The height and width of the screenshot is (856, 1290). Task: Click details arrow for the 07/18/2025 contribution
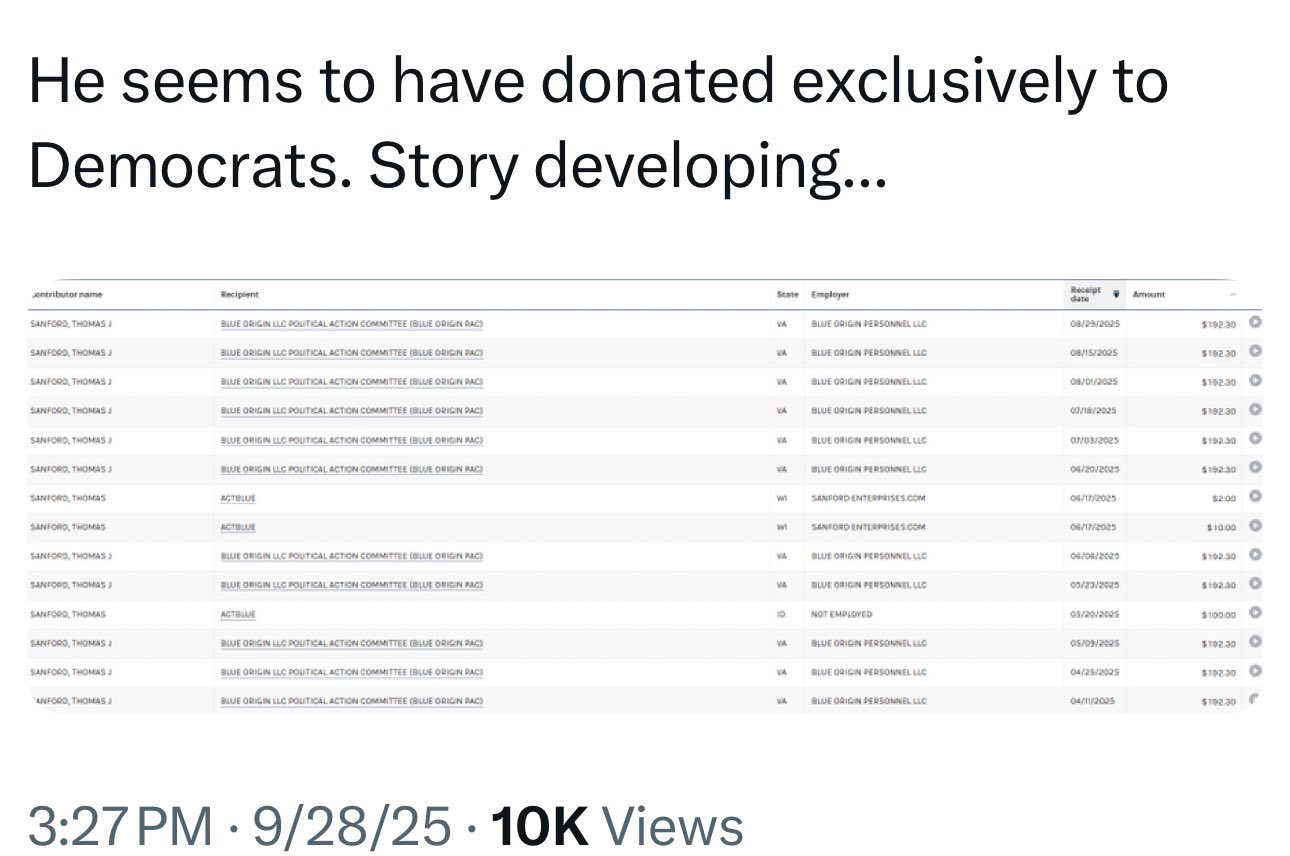point(1256,409)
